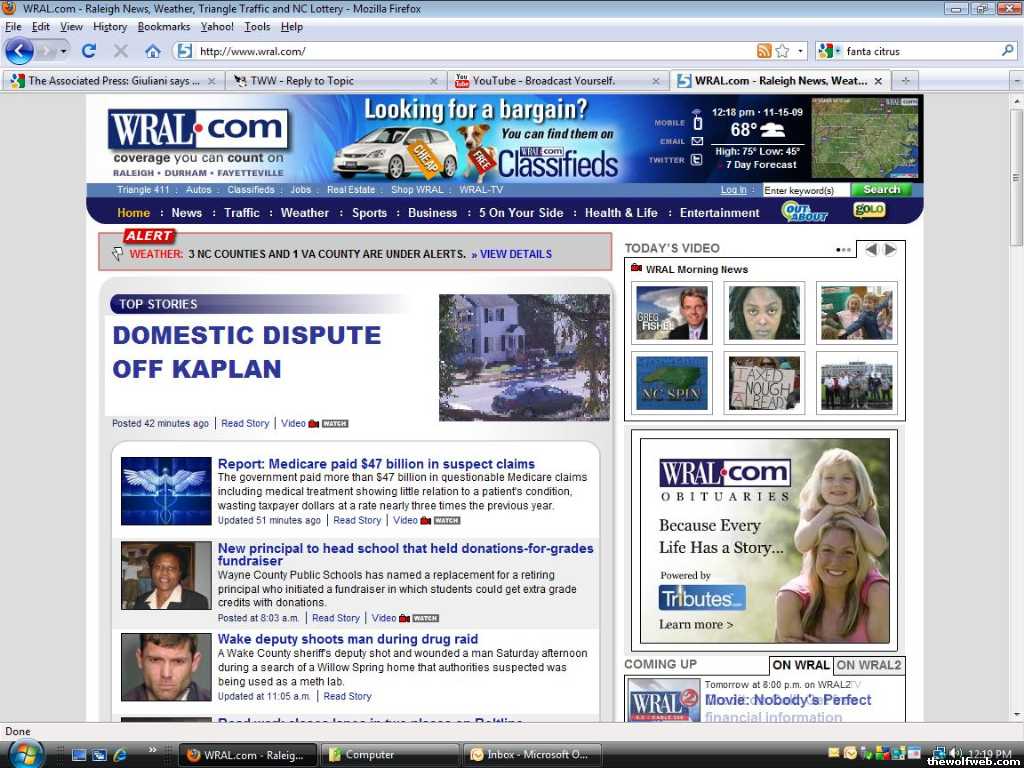Click the green Search button
1024x768 pixels.
[x=881, y=190]
